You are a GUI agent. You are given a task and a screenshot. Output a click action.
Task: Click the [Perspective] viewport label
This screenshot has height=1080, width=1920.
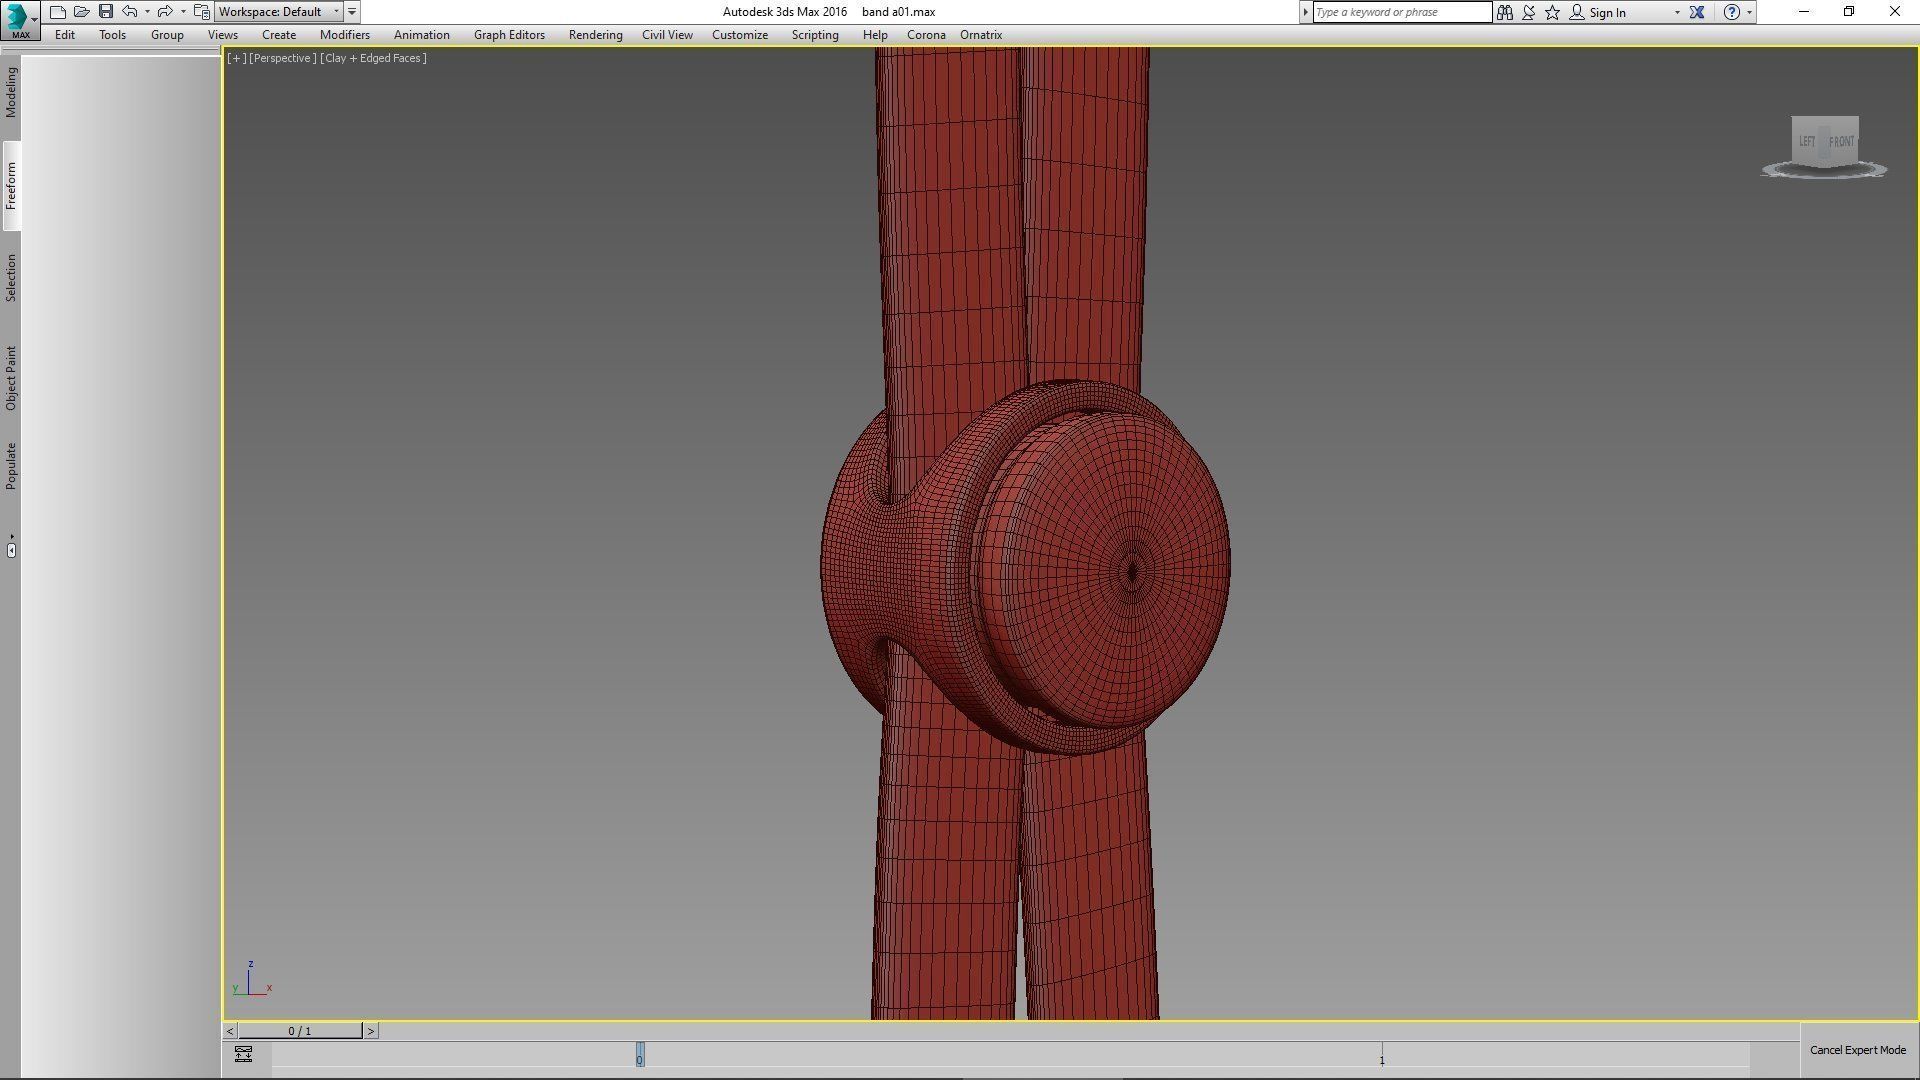pyautogui.click(x=283, y=58)
